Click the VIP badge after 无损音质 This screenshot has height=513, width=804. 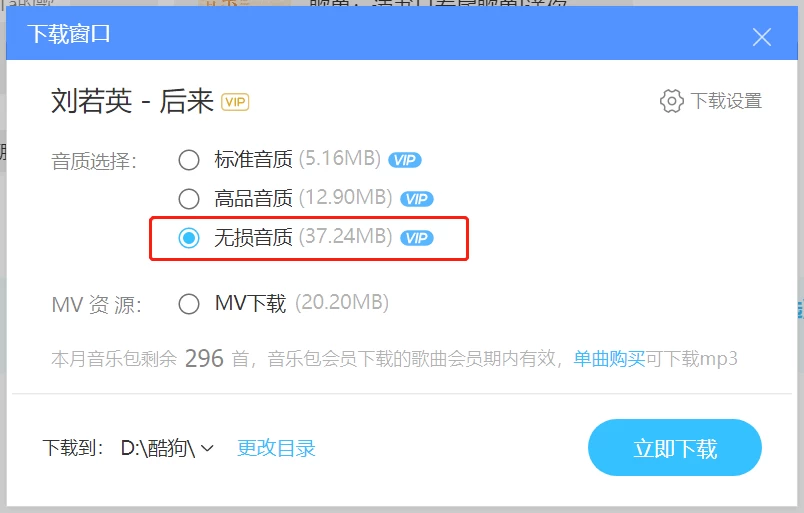pyautogui.click(x=416, y=238)
